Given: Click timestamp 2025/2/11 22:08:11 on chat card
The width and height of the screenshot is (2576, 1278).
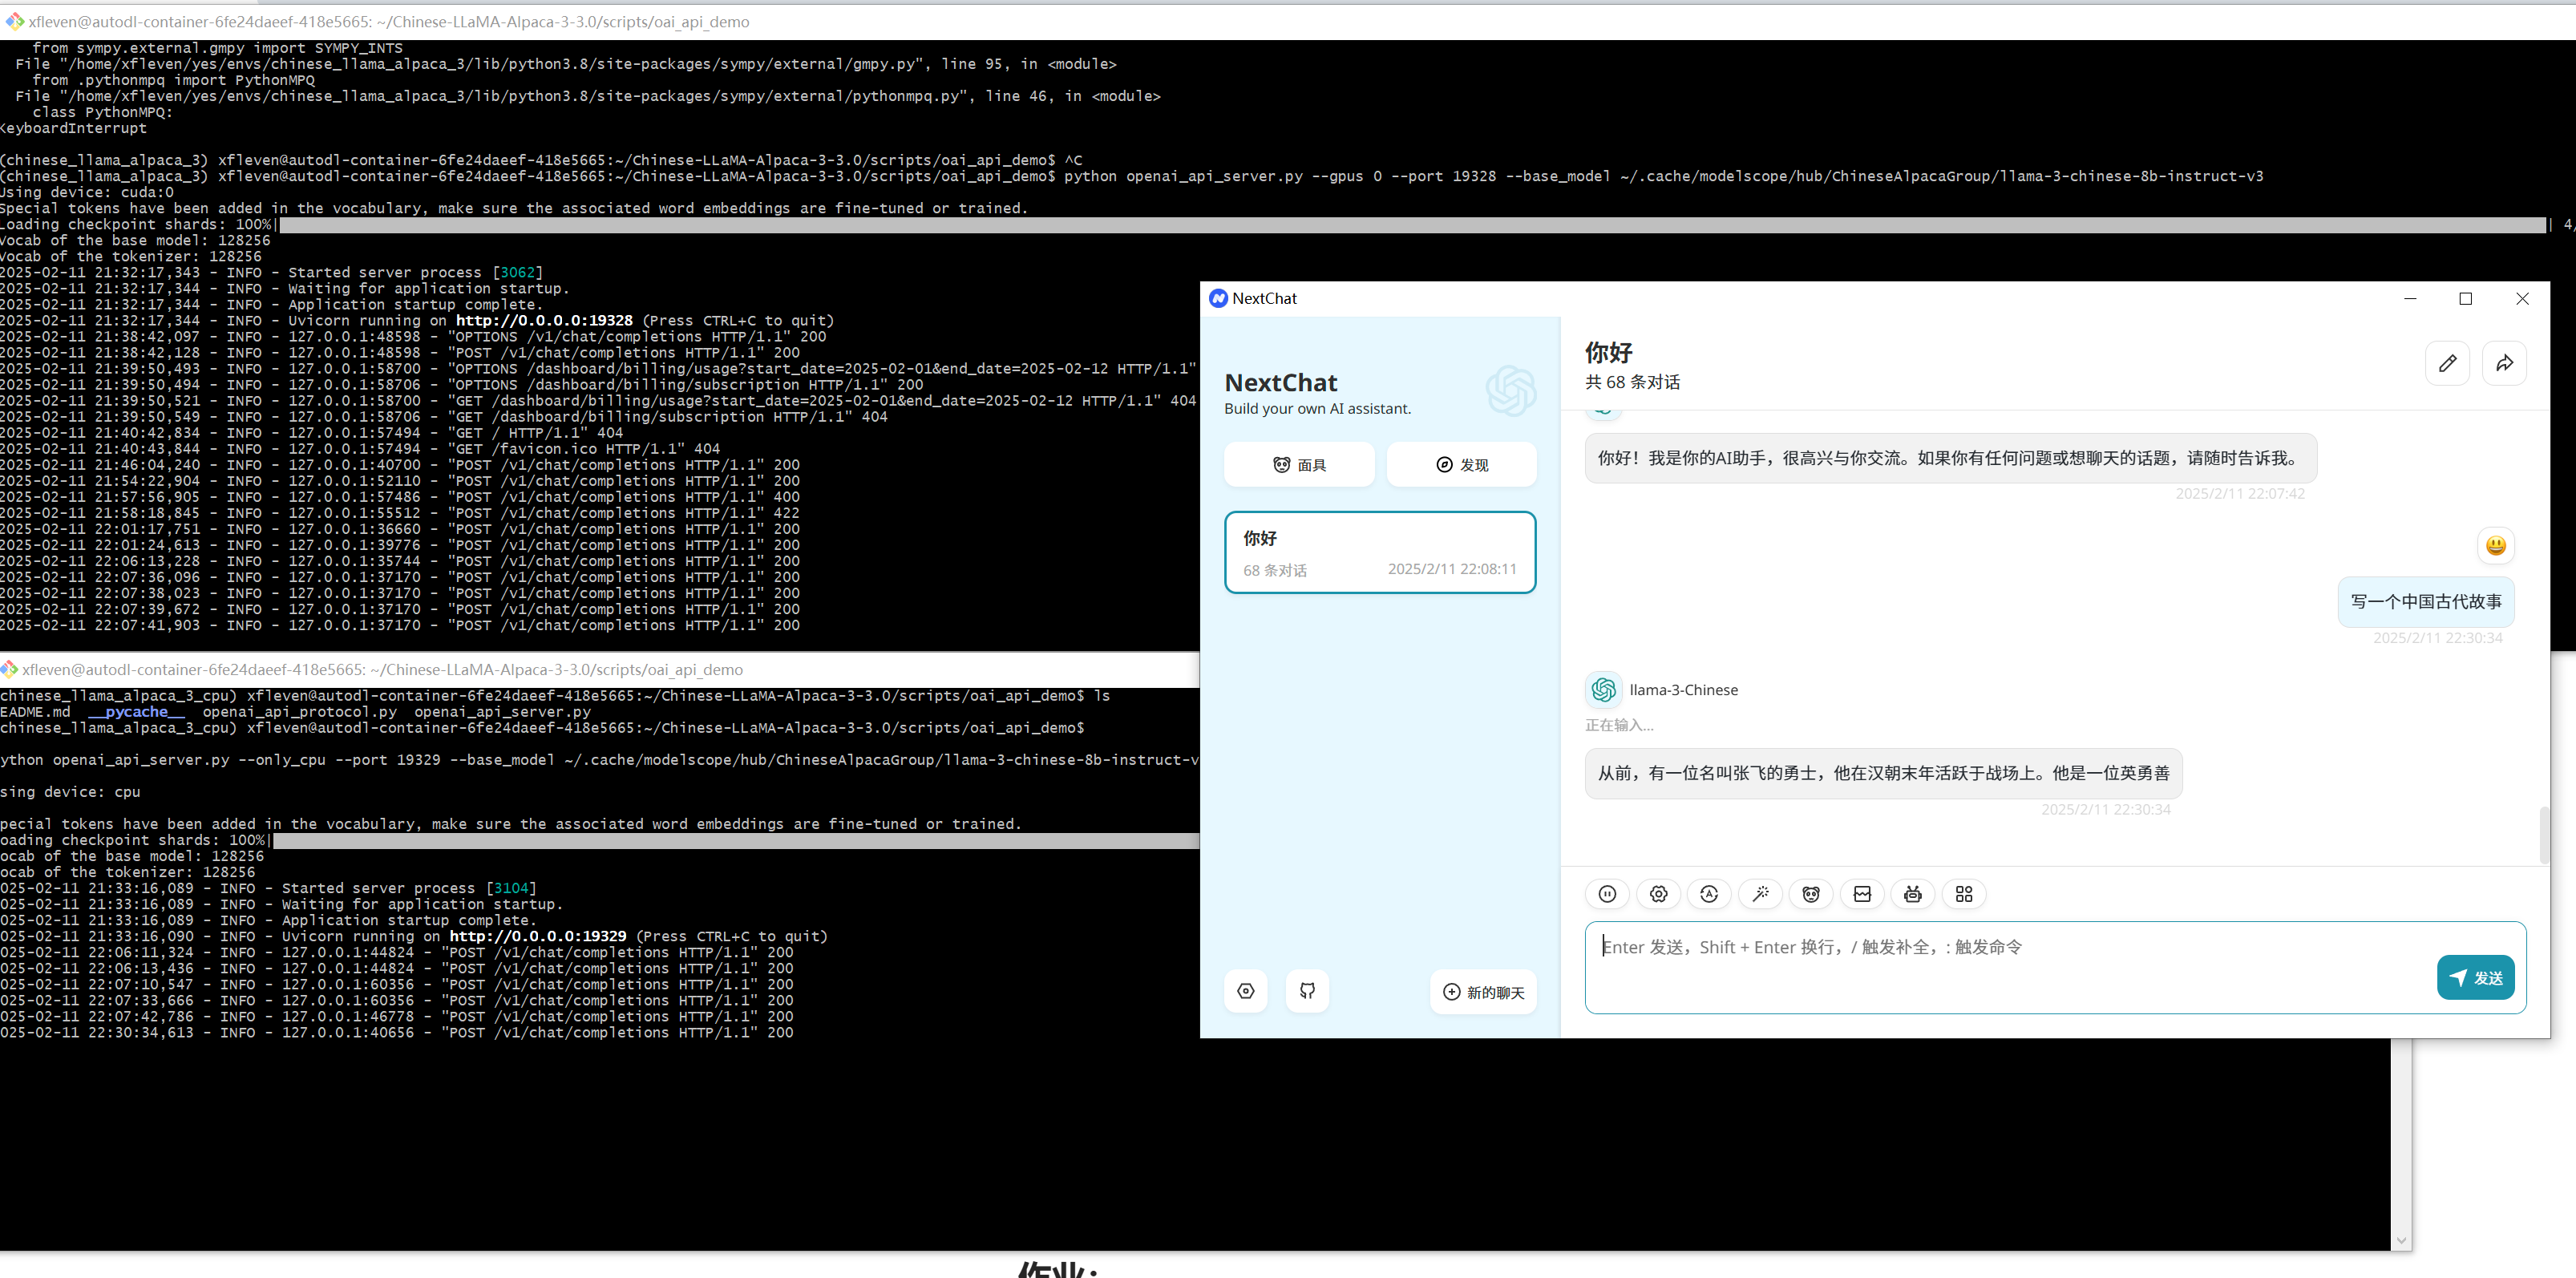Looking at the screenshot, I should pyautogui.click(x=1452, y=569).
